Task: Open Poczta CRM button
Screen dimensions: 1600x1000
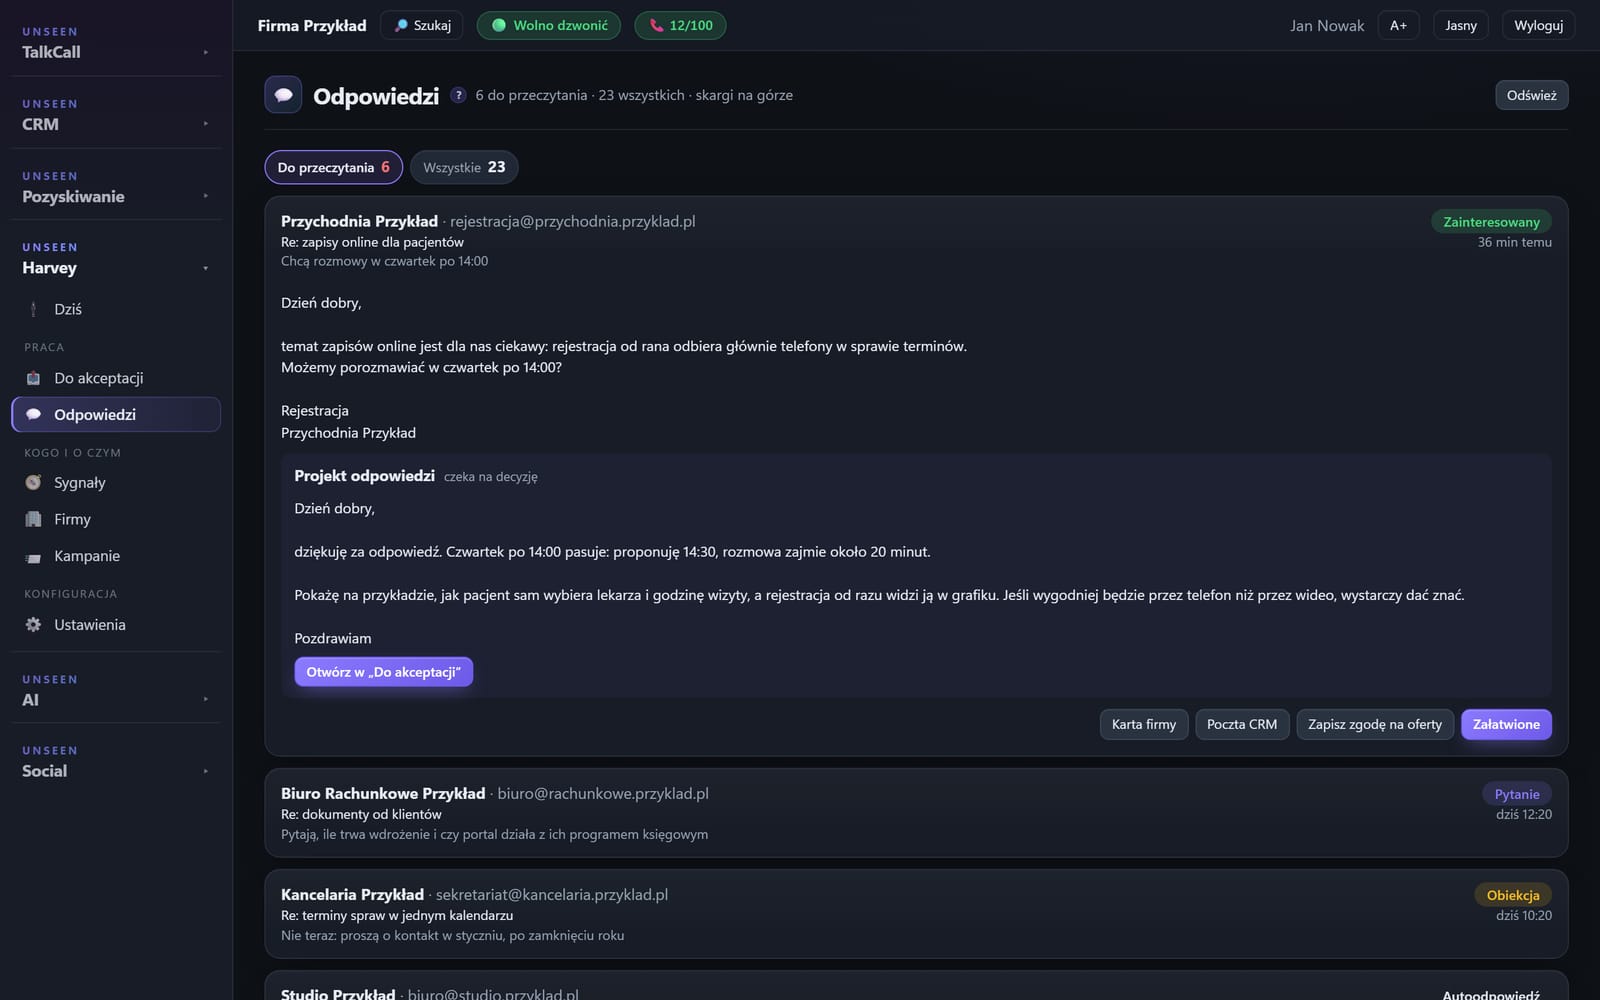Action: pos(1242,724)
